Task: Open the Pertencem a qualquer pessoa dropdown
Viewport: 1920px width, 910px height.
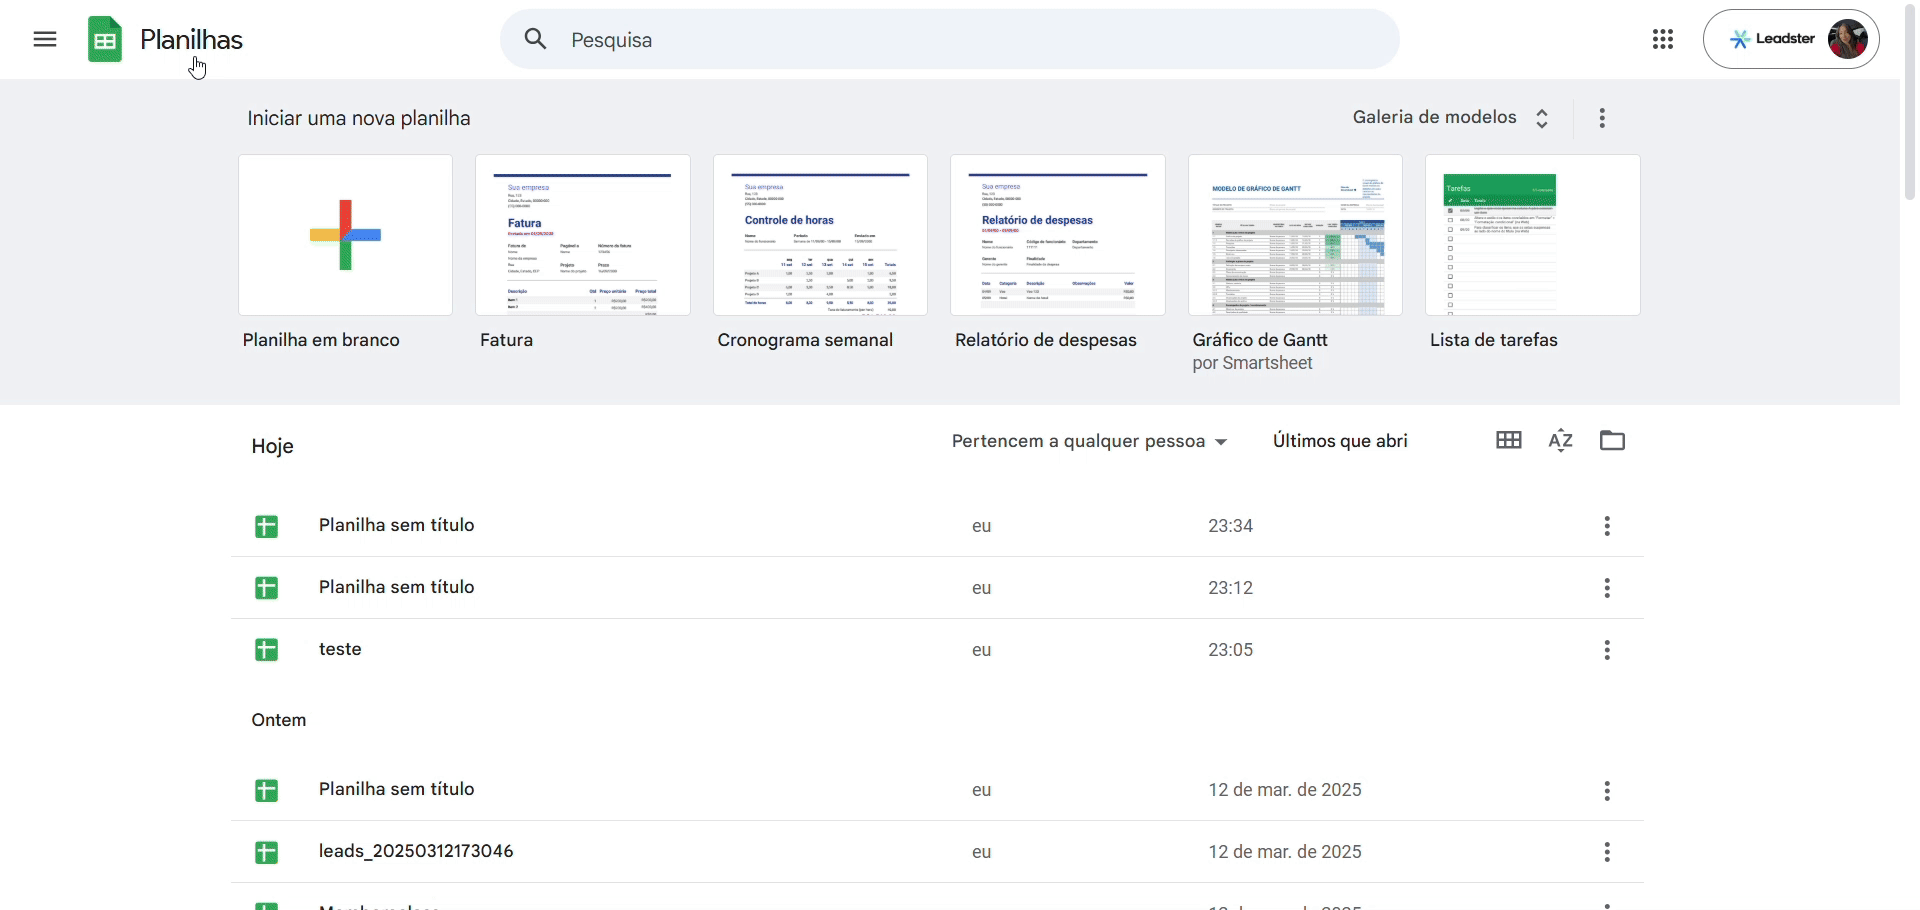Action: tap(1089, 441)
